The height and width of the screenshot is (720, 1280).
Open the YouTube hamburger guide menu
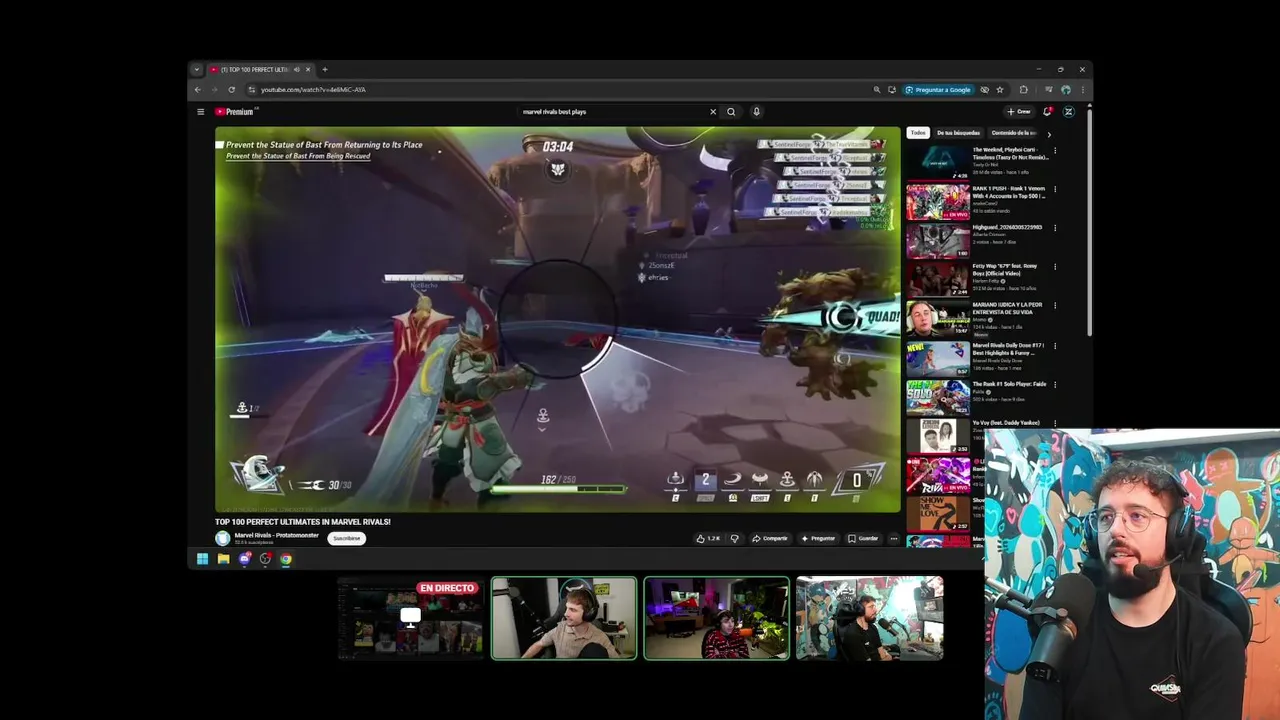click(x=200, y=112)
